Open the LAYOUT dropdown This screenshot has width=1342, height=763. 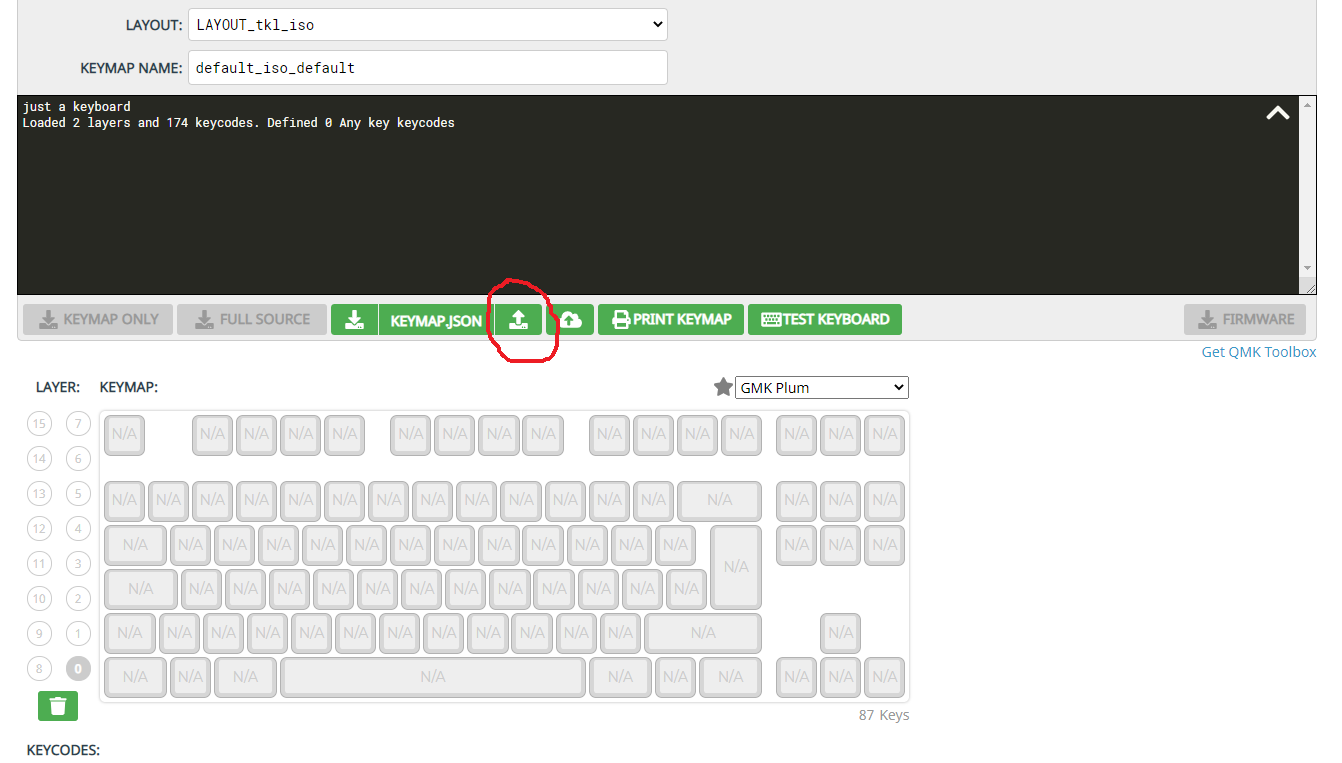click(427, 24)
